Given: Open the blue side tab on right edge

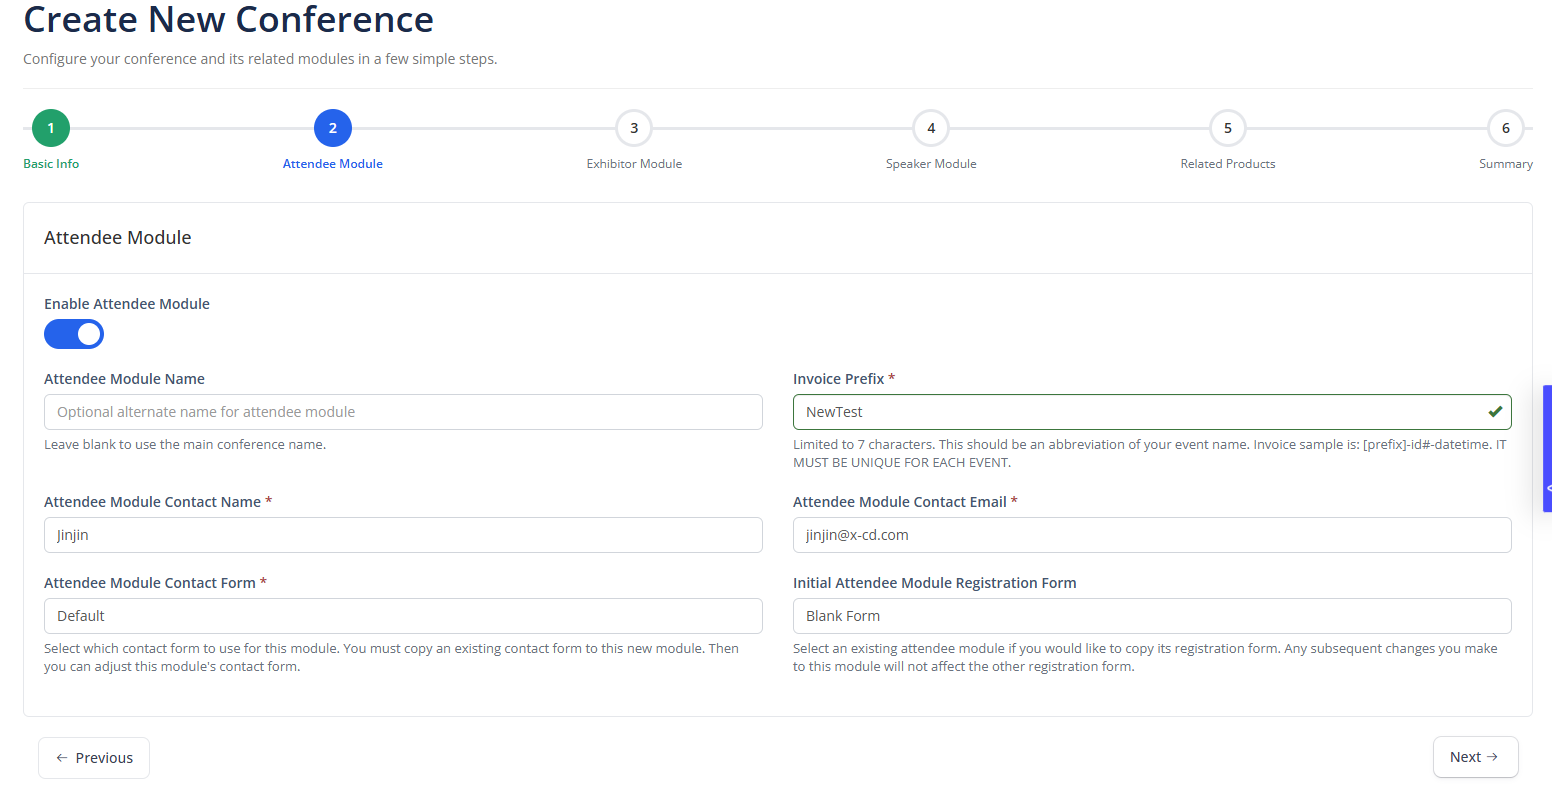Looking at the screenshot, I should (x=1547, y=448).
